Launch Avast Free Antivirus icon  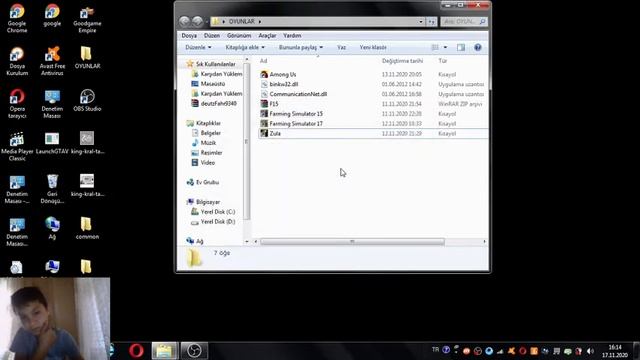click(52, 61)
